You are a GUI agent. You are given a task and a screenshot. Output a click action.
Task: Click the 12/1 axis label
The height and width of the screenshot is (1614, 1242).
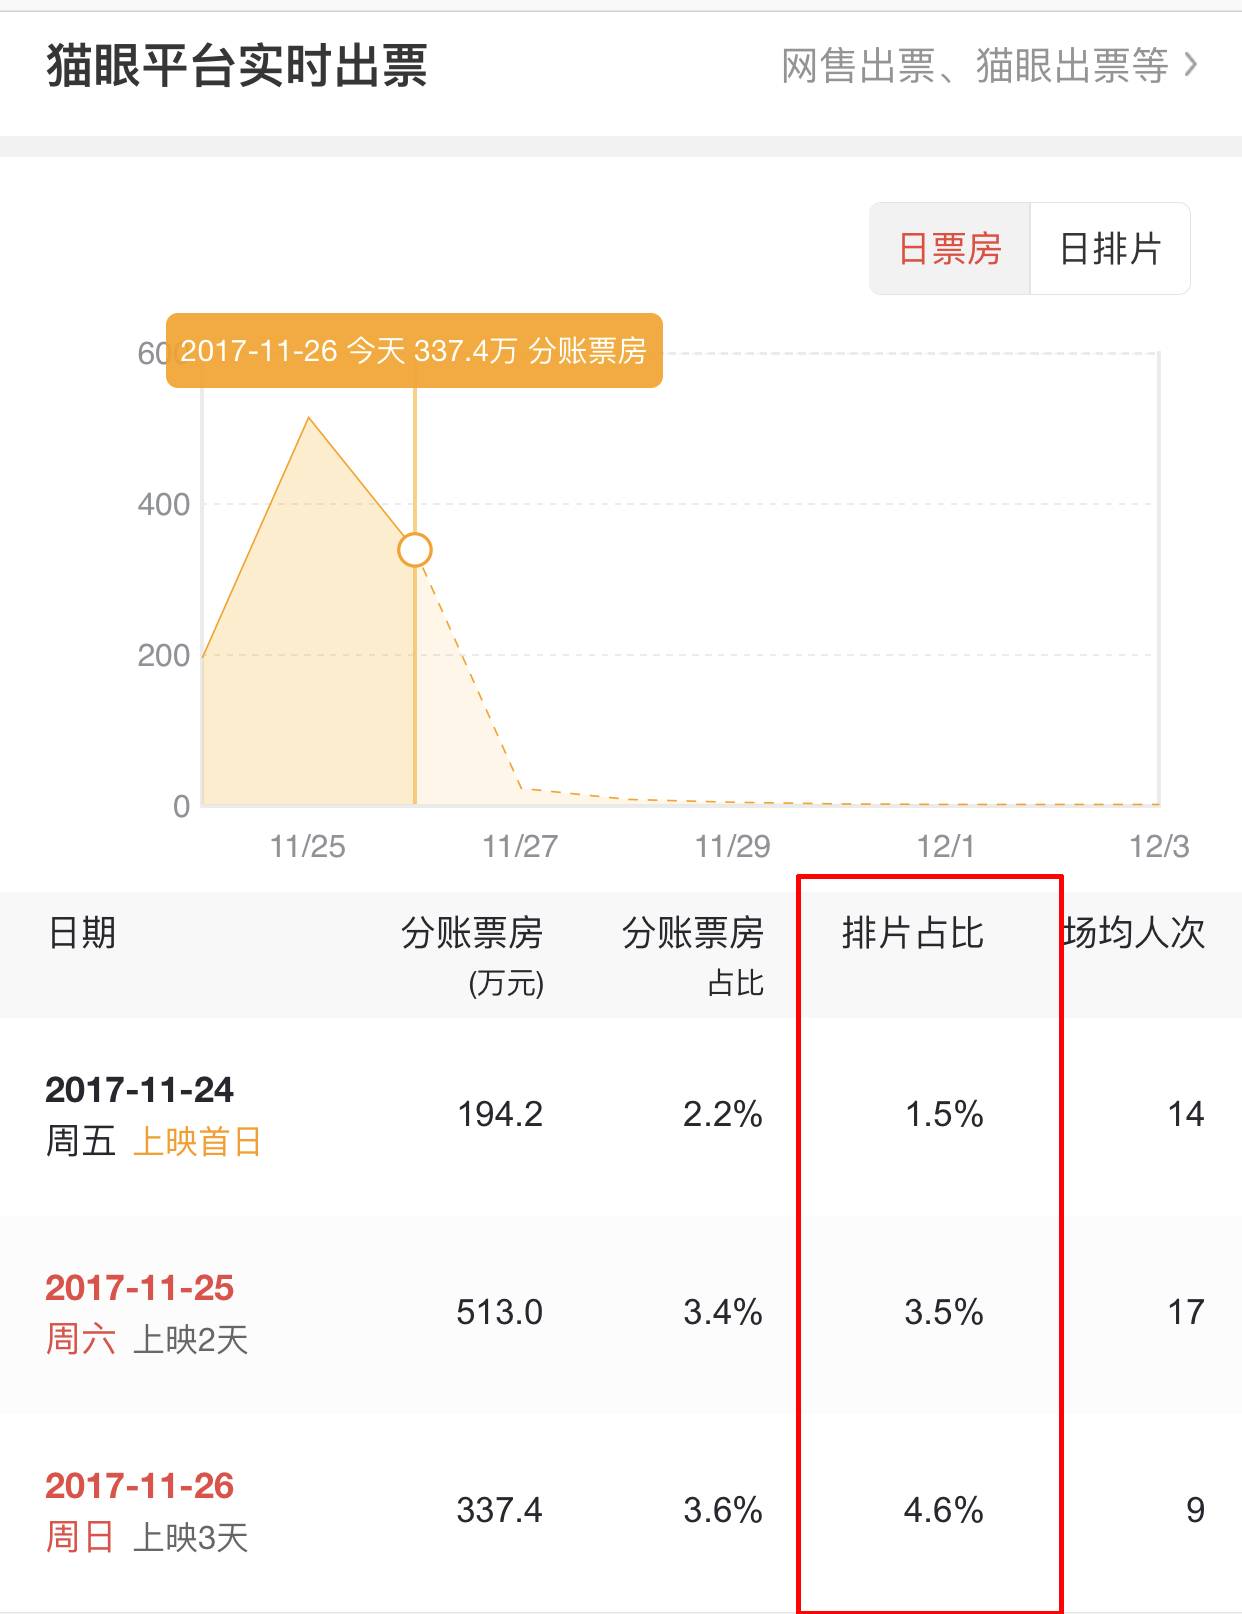(x=946, y=847)
